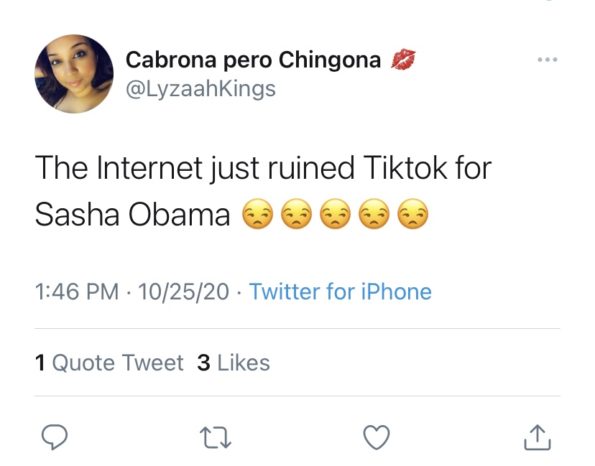
Task: Open Cabrona pero Chingona profile name
Action: 253,60
